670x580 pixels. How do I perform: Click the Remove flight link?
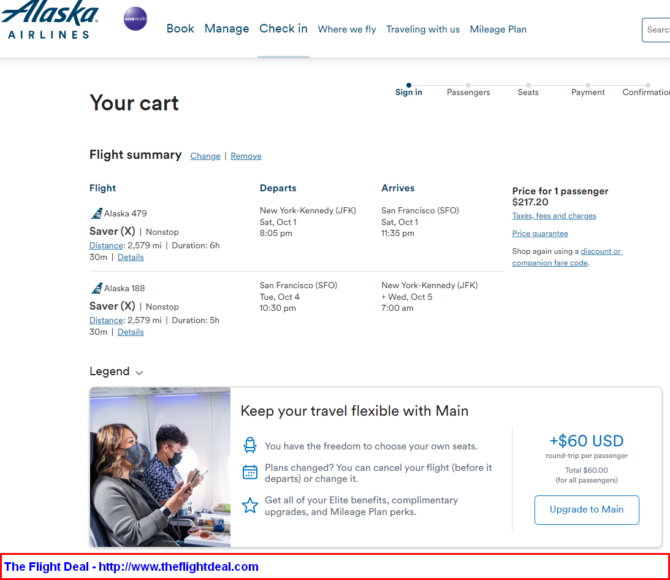click(x=246, y=156)
